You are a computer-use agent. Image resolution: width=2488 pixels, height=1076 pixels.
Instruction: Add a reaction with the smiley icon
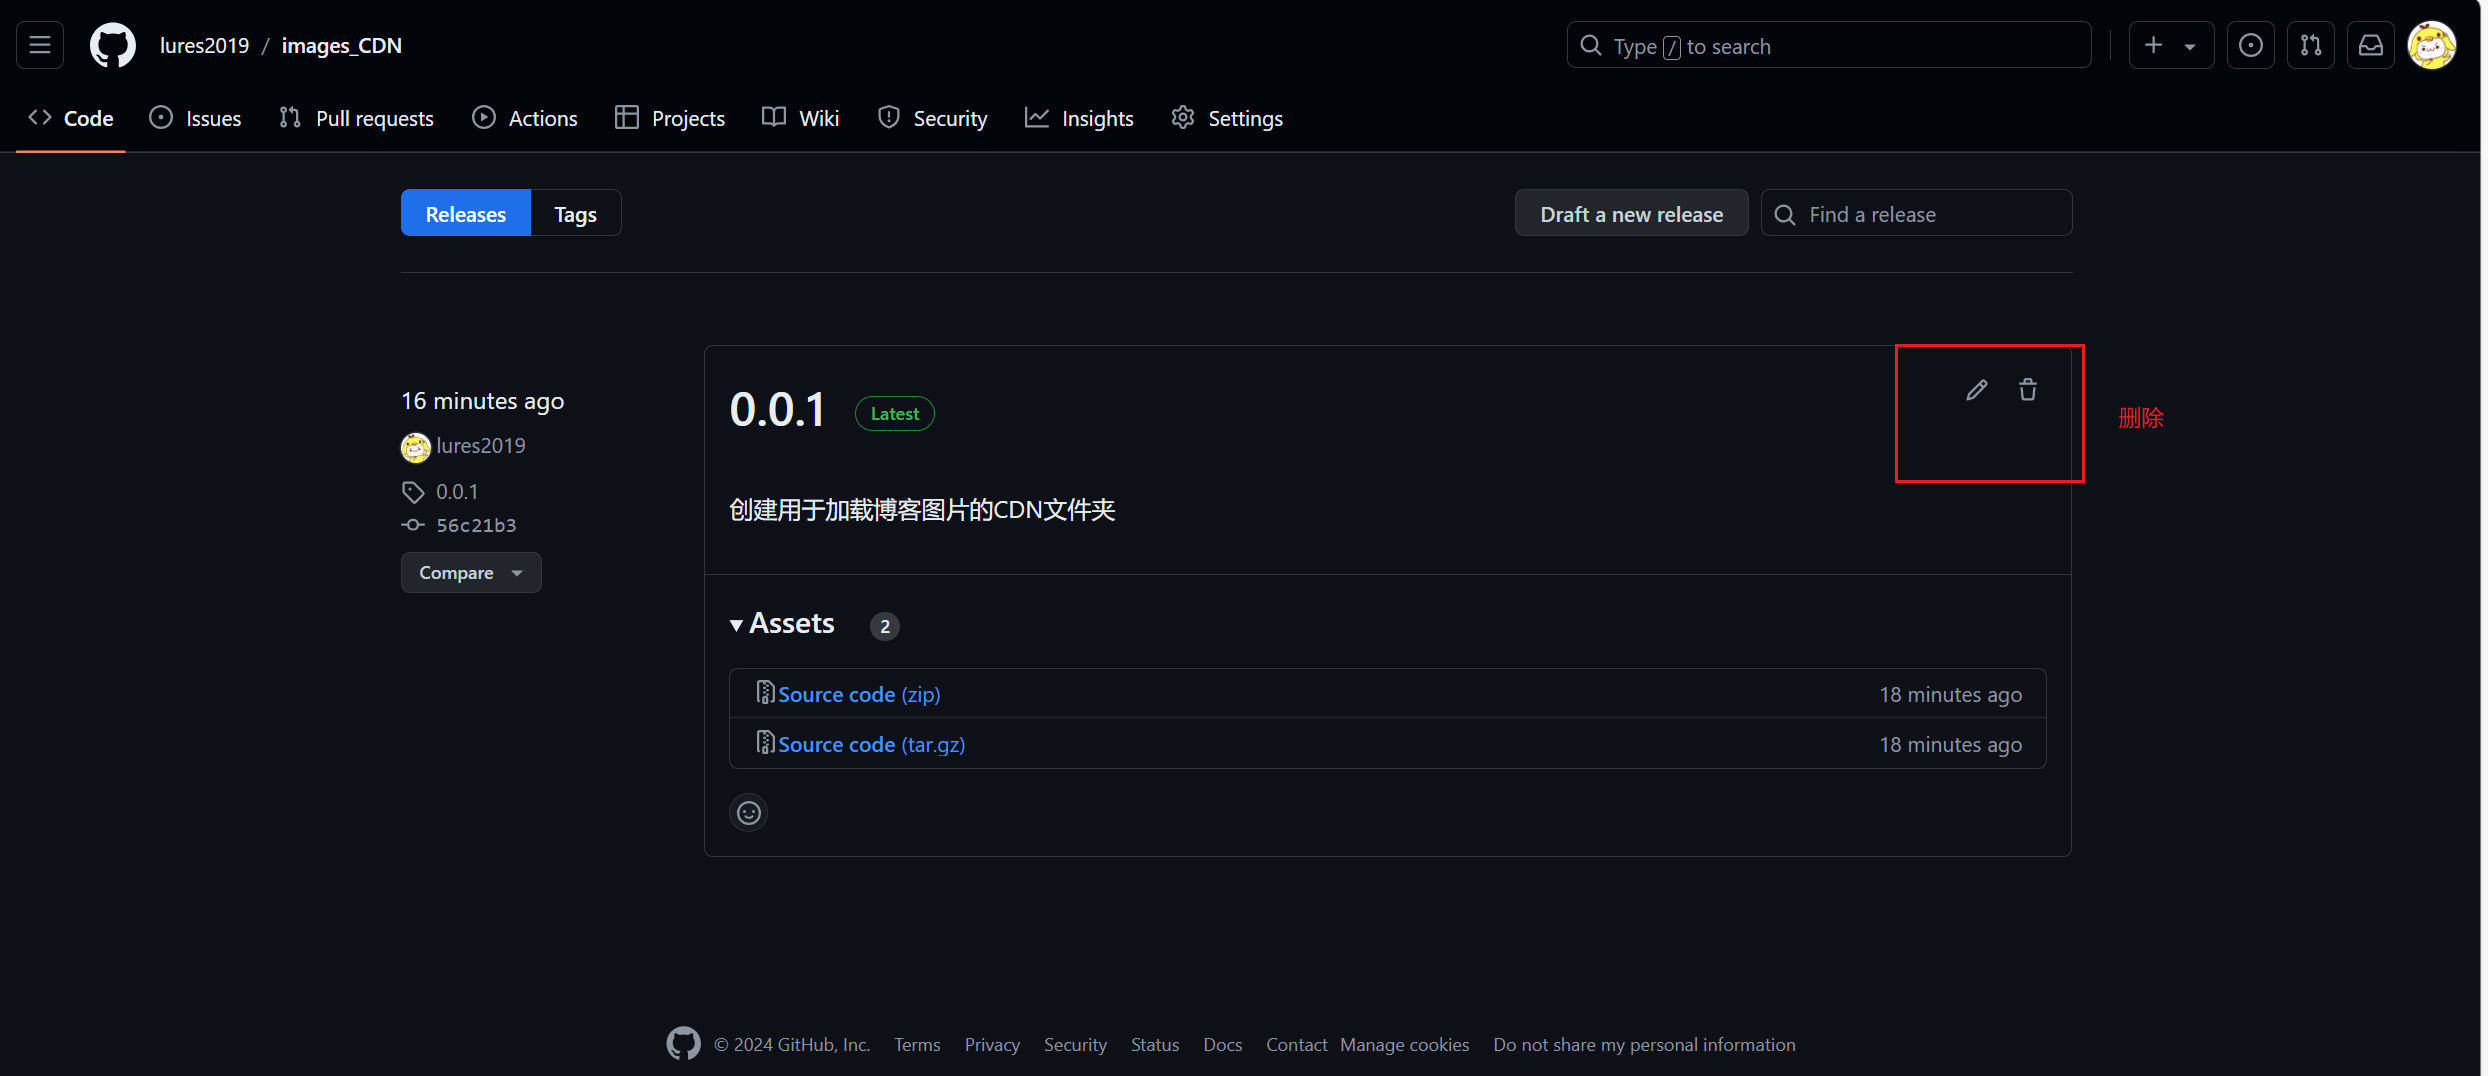click(x=749, y=813)
